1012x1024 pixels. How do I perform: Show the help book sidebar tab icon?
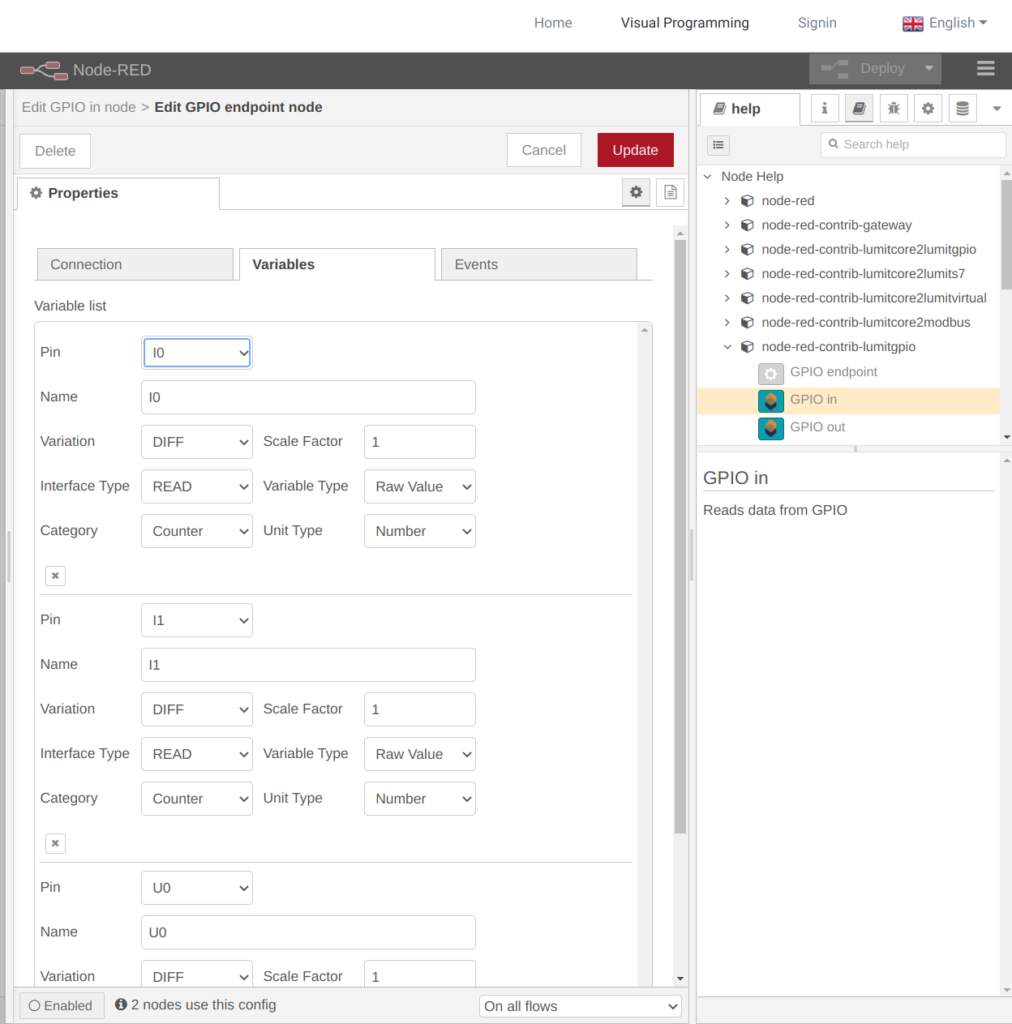tap(859, 108)
